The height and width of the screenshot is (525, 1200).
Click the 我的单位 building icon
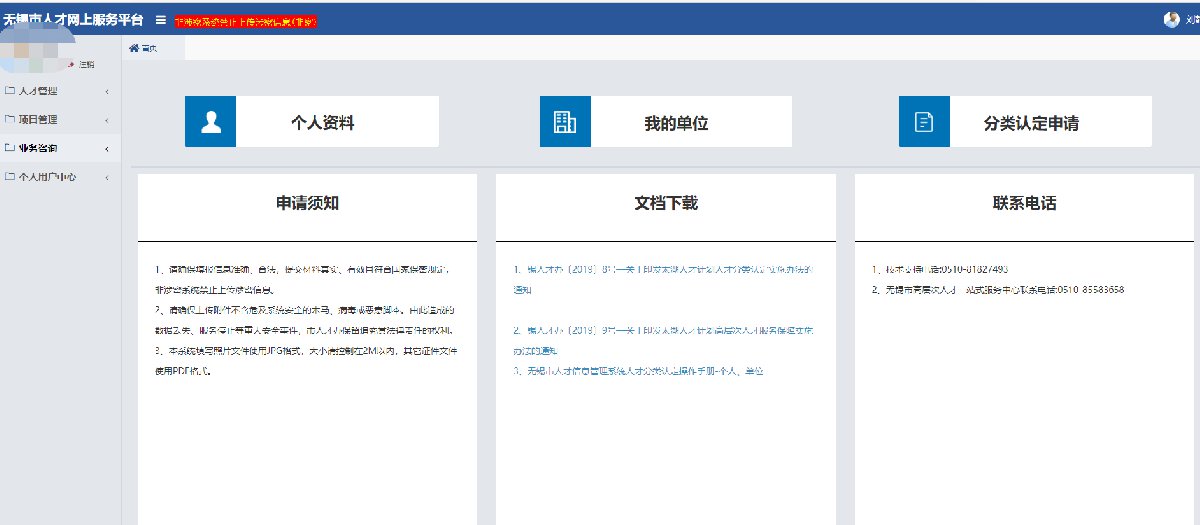tap(565, 122)
